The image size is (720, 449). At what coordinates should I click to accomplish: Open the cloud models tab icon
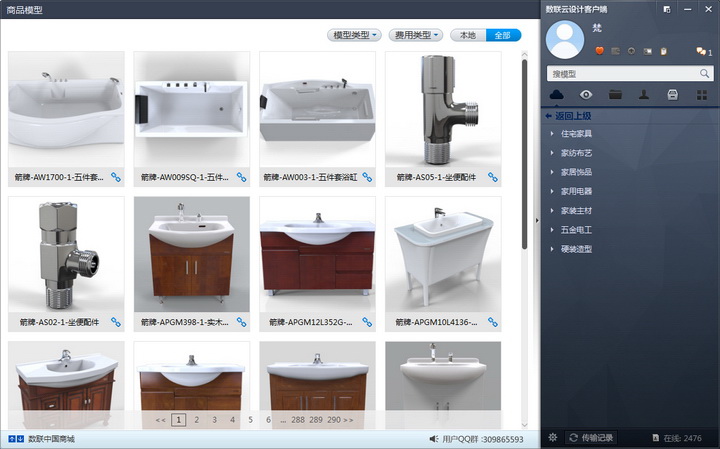[x=556, y=95]
